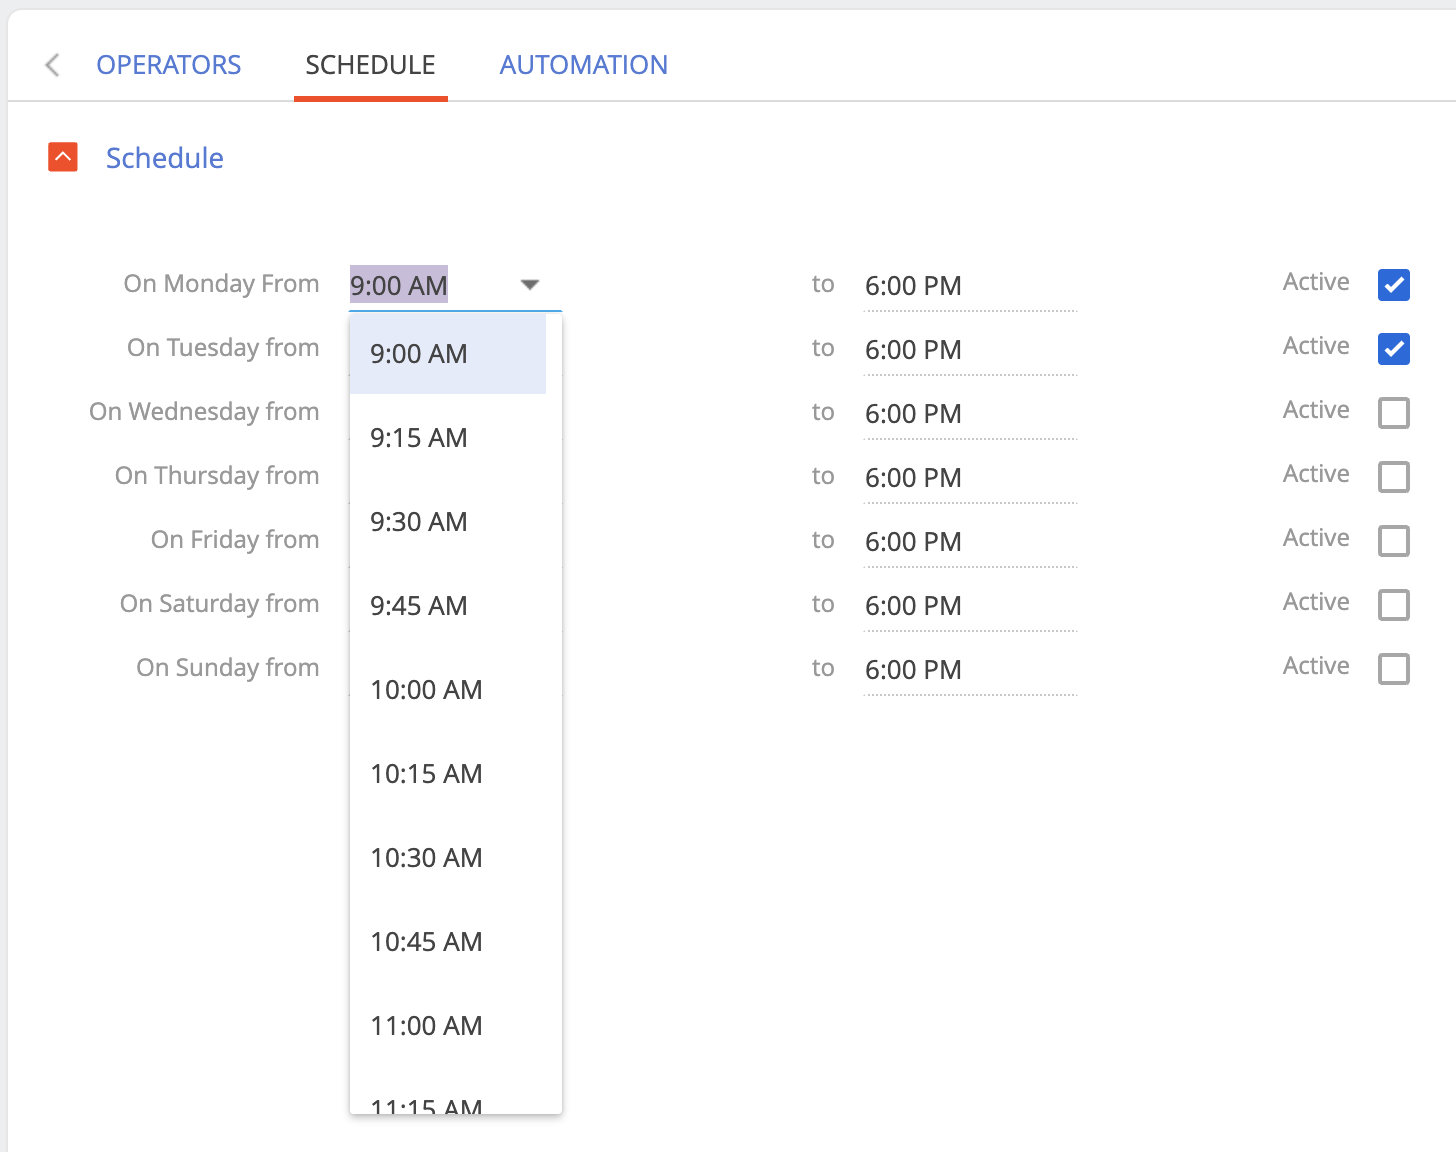Pick 9:45 AM in the time list

[x=419, y=605]
